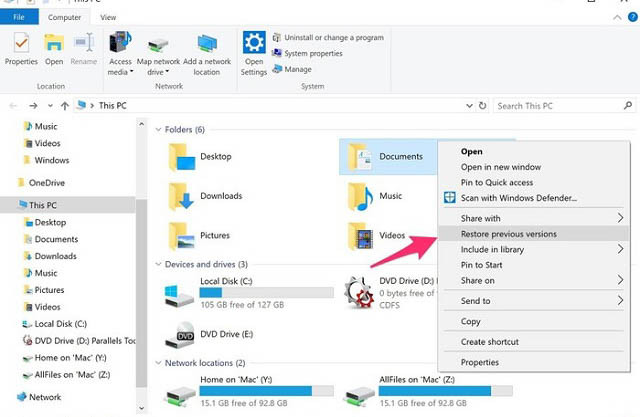
Task: Go up one level with up arrow
Action: coord(64,106)
